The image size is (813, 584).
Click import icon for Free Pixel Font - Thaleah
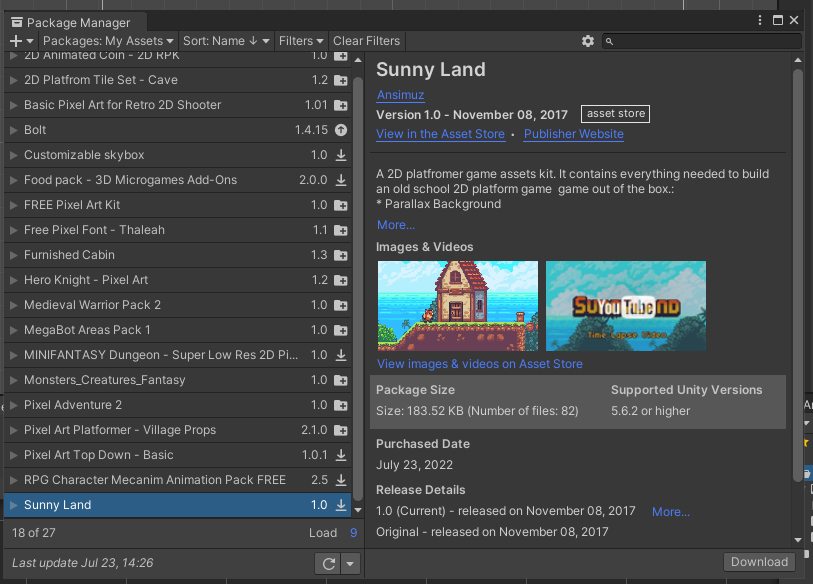click(x=341, y=230)
